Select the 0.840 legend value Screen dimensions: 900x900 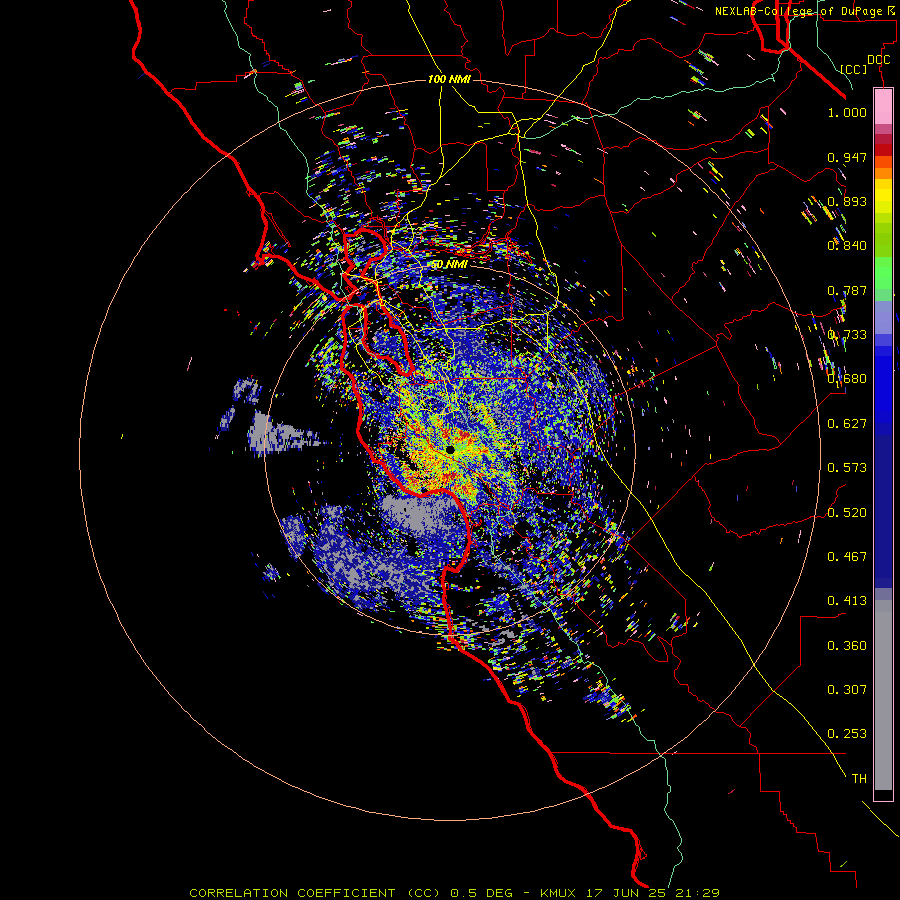tap(847, 246)
